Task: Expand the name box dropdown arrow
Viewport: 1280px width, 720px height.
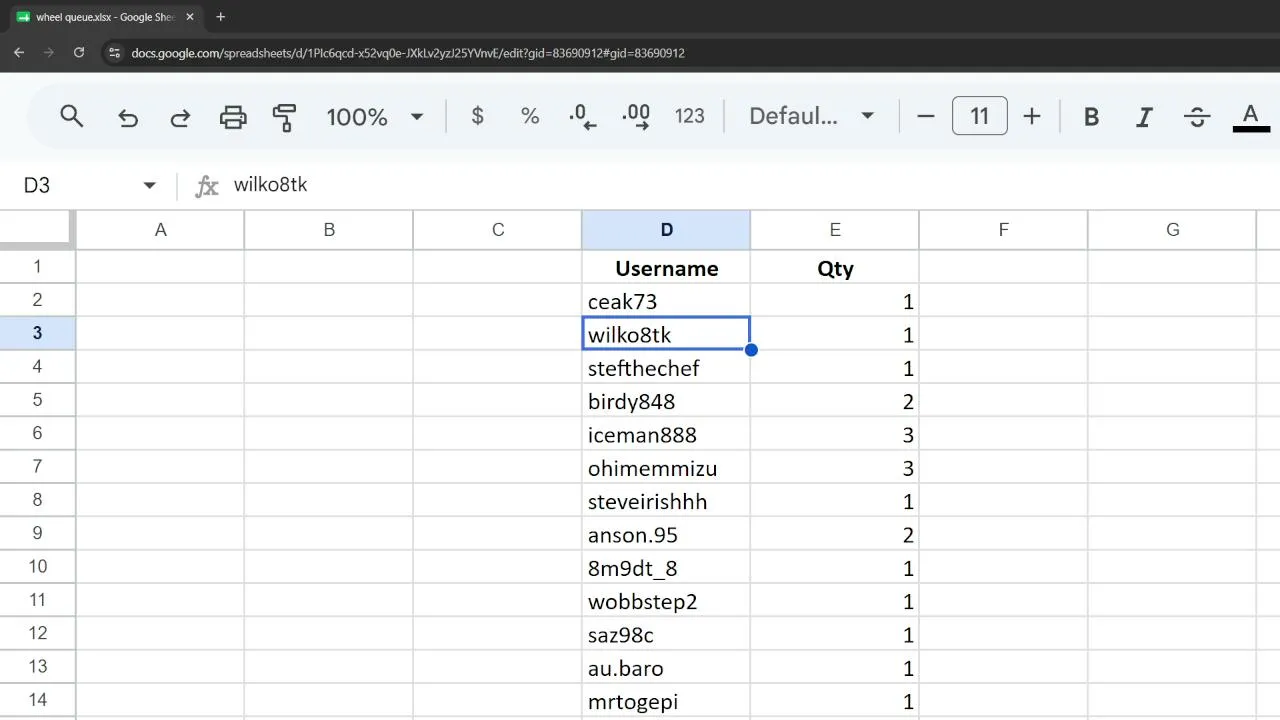Action: [x=149, y=185]
